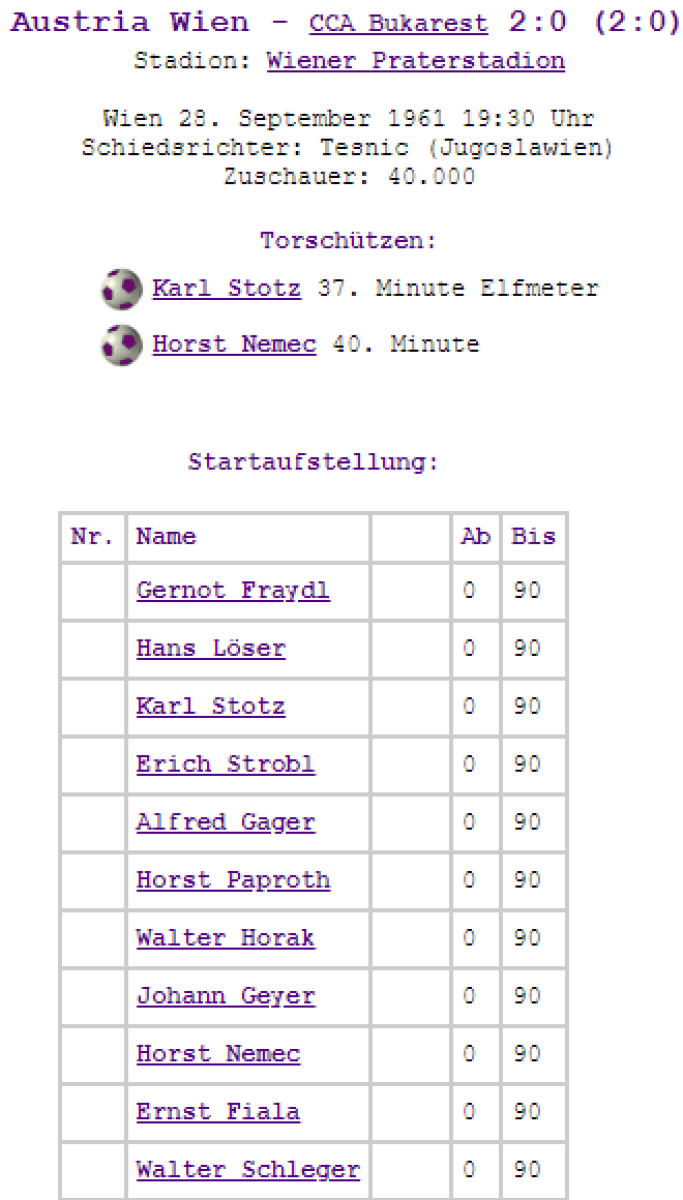This screenshot has width=683, height=1200.
Task: Open Erich Strobl player page
Action: [226, 765]
